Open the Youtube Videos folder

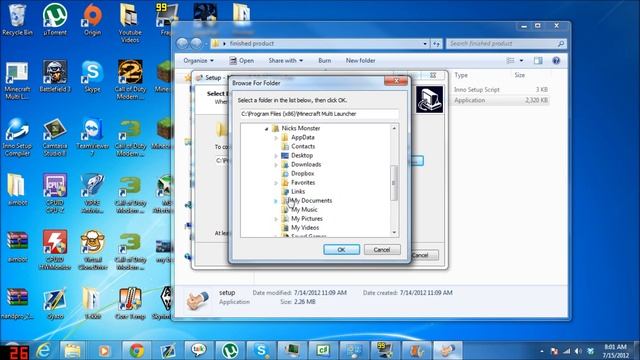pos(130,23)
